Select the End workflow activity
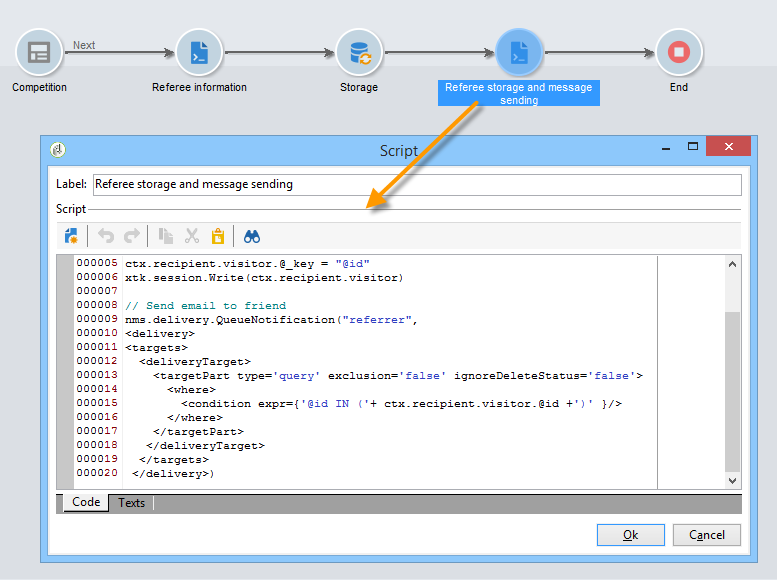This screenshot has height=580, width=777. tap(679, 52)
